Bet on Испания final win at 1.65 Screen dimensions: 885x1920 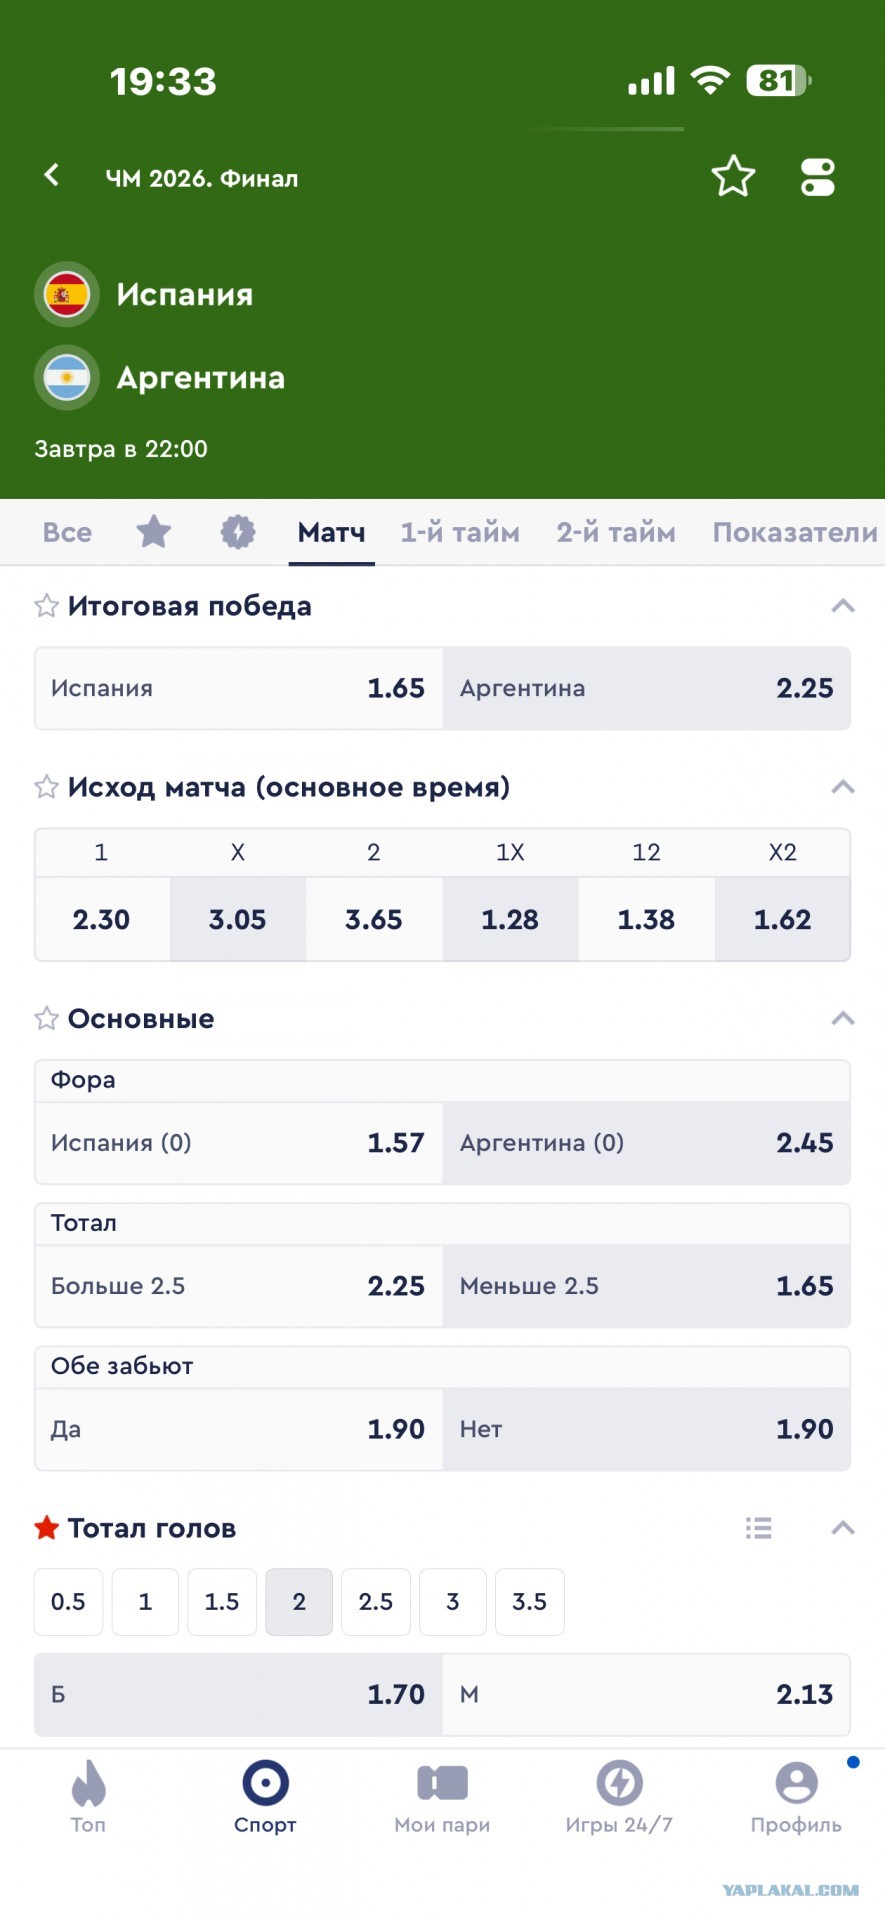tap(238, 688)
